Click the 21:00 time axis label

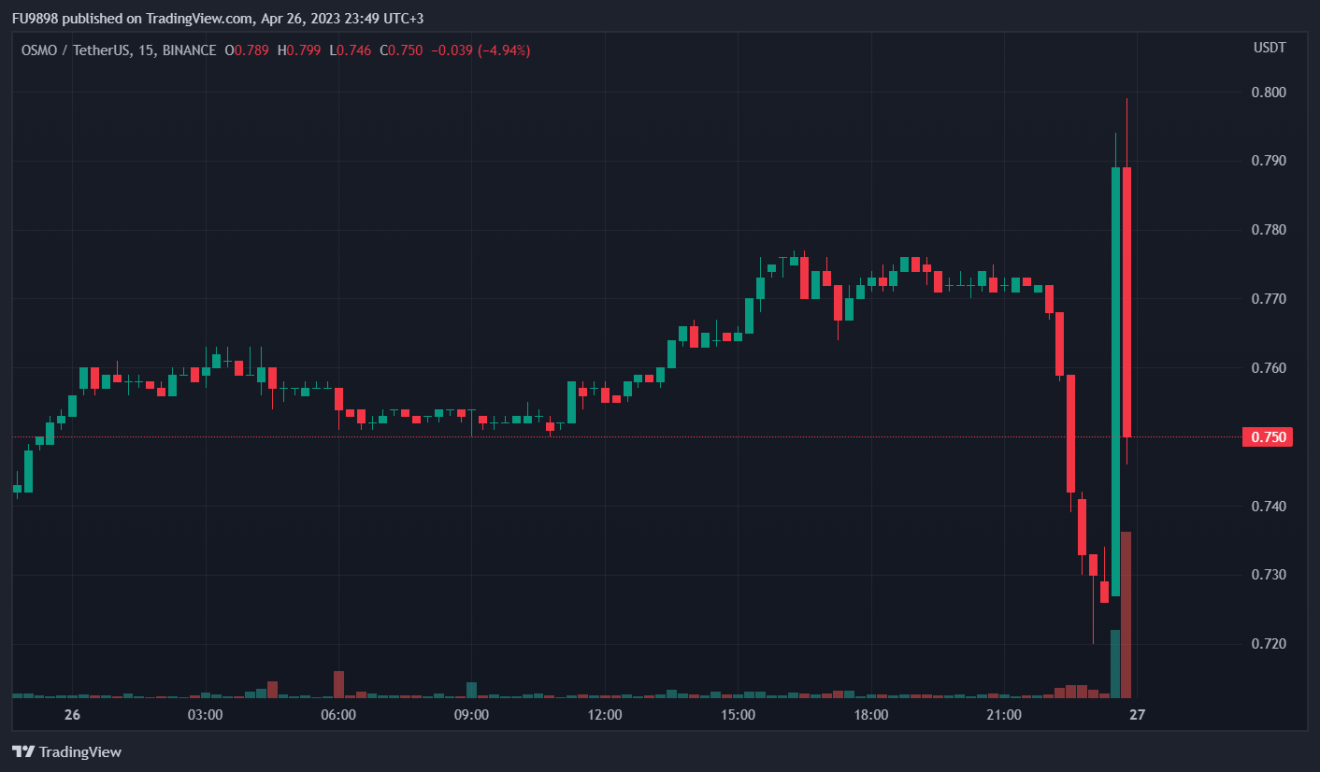(1003, 715)
